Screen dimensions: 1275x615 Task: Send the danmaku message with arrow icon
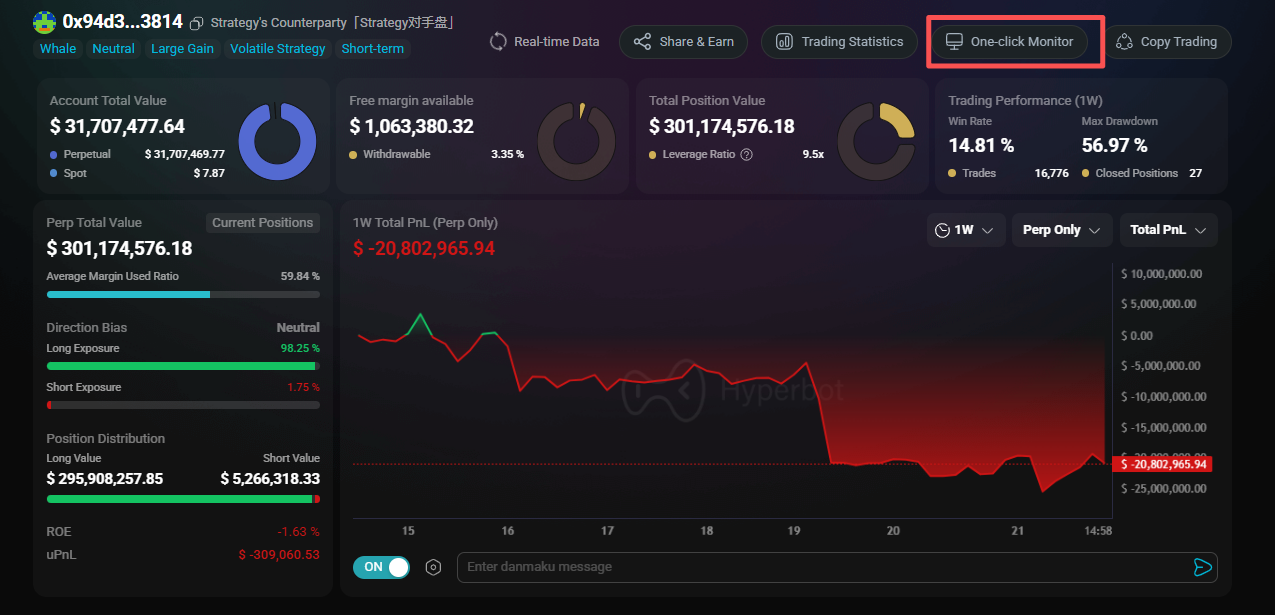click(x=1202, y=567)
